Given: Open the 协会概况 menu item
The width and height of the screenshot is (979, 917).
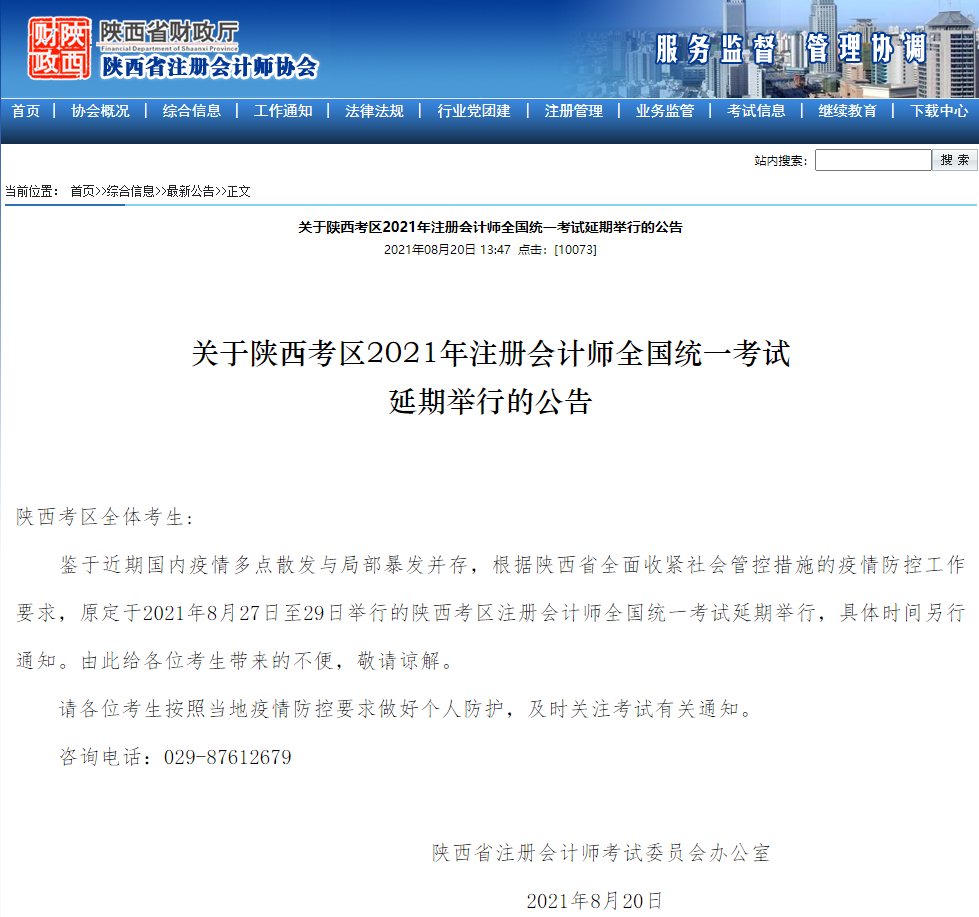Looking at the screenshot, I should [100, 111].
